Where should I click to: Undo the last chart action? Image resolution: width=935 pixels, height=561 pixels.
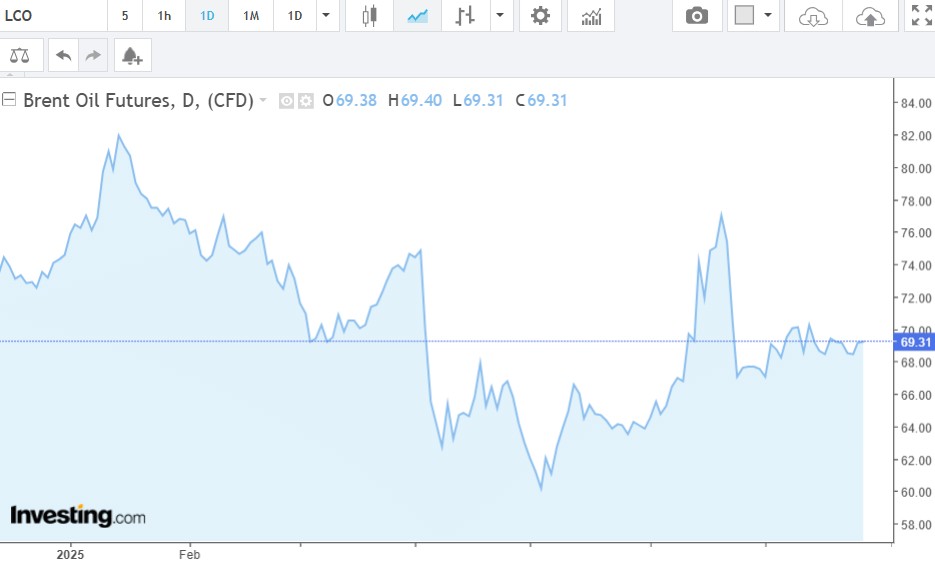pyautogui.click(x=64, y=56)
